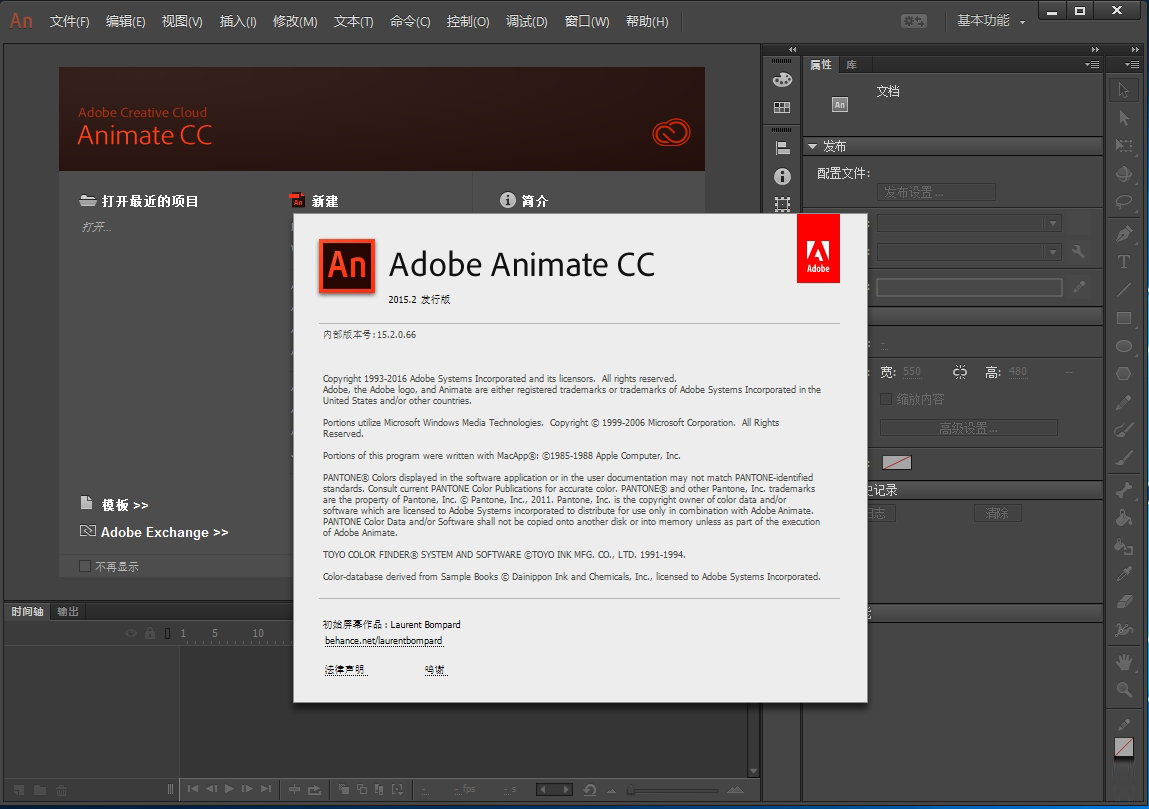Click the Creative Cloud logo icon
Screen dimensions: 1149x809
(x=671, y=133)
